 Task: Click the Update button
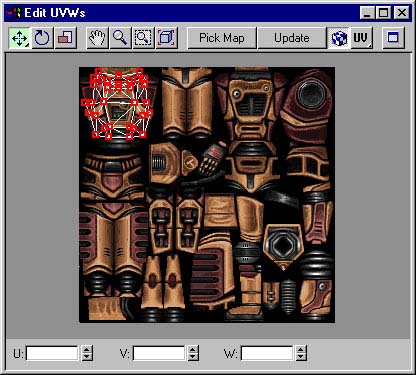point(292,38)
